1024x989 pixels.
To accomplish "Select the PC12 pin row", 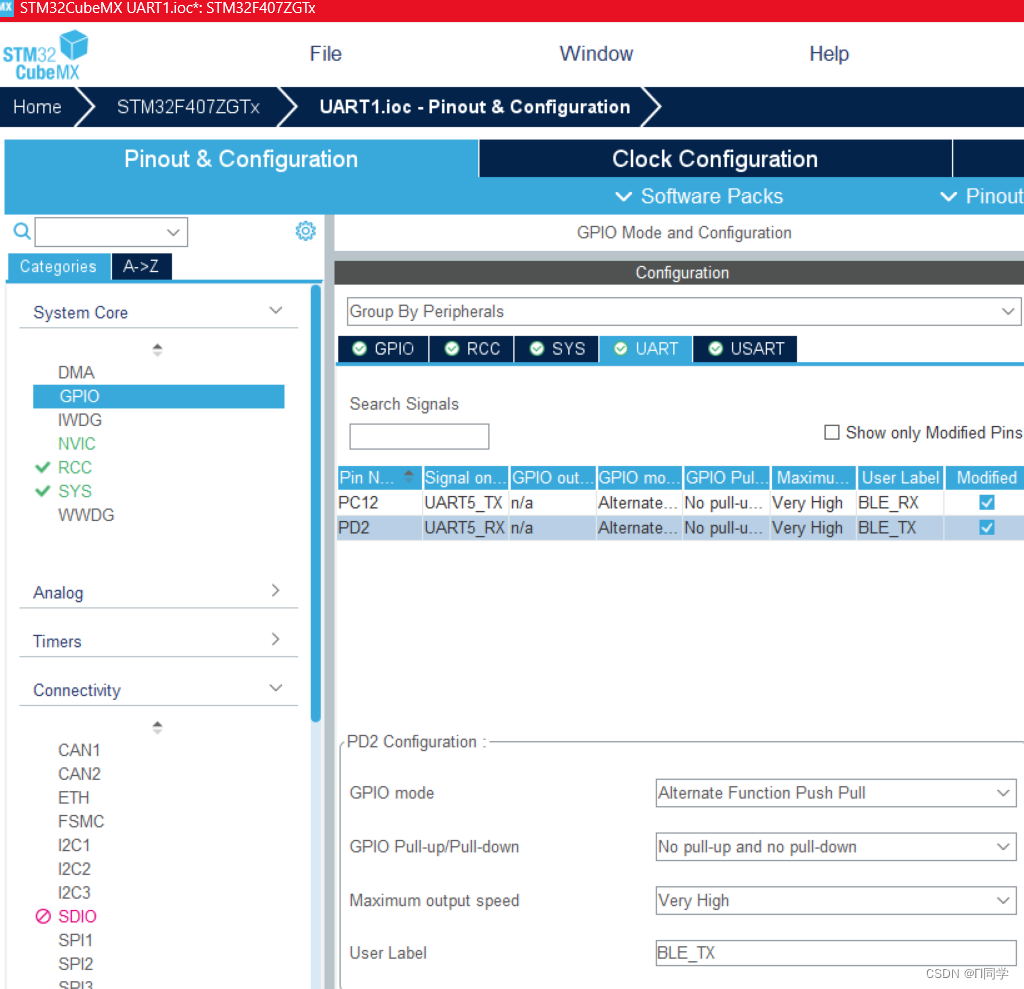I will (680, 502).
